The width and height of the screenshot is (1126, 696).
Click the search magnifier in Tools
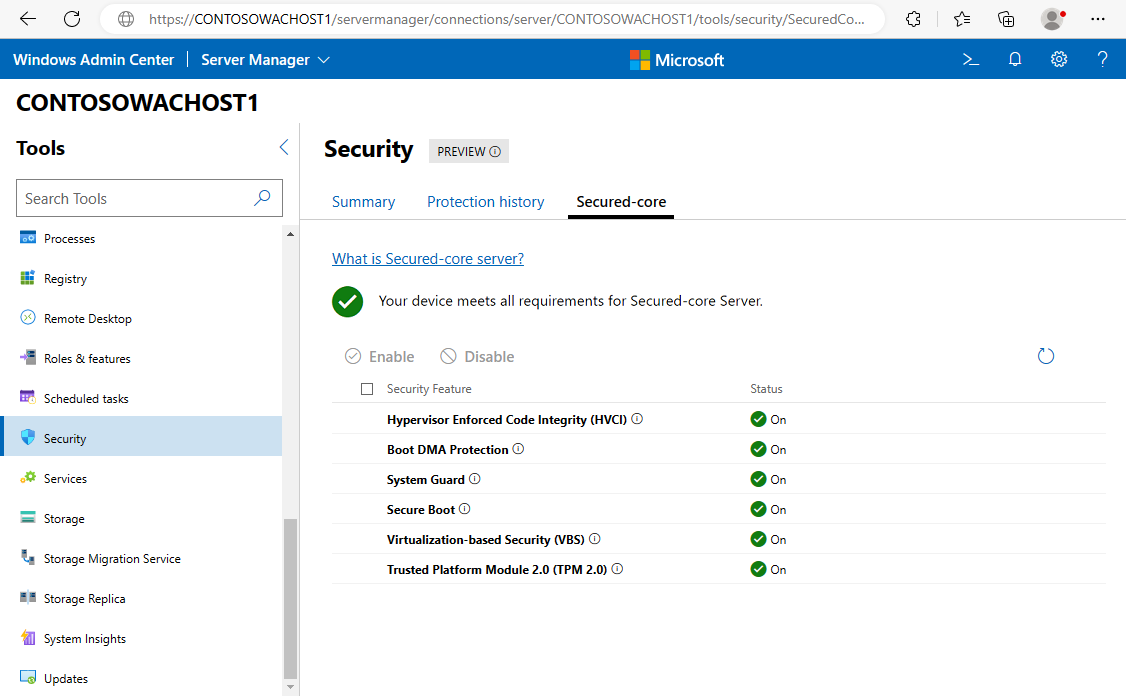tap(262, 198)
